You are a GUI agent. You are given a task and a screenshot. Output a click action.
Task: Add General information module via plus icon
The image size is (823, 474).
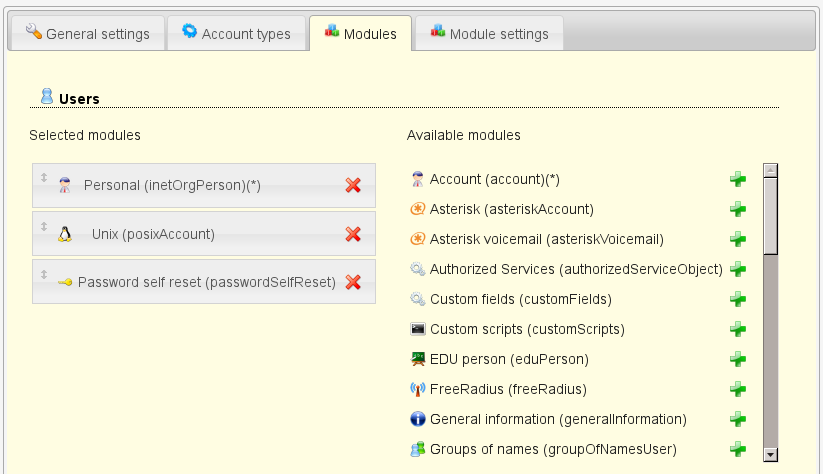738,419
